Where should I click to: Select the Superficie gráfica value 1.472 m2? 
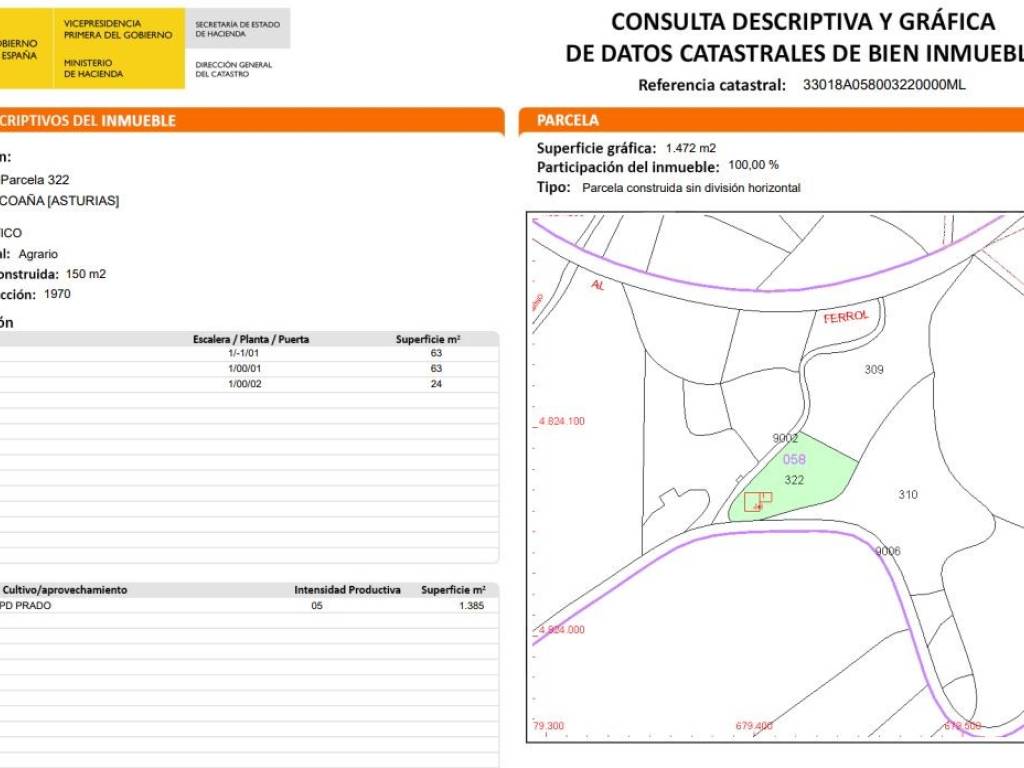click(x=691, y=148)
